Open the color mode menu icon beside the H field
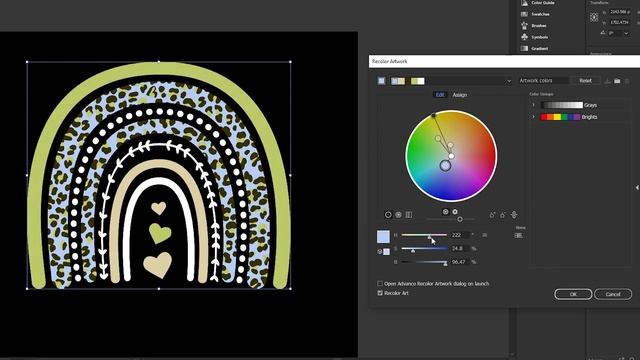The width and height of the screenshot is (640, 360). (x=484, y=235)
